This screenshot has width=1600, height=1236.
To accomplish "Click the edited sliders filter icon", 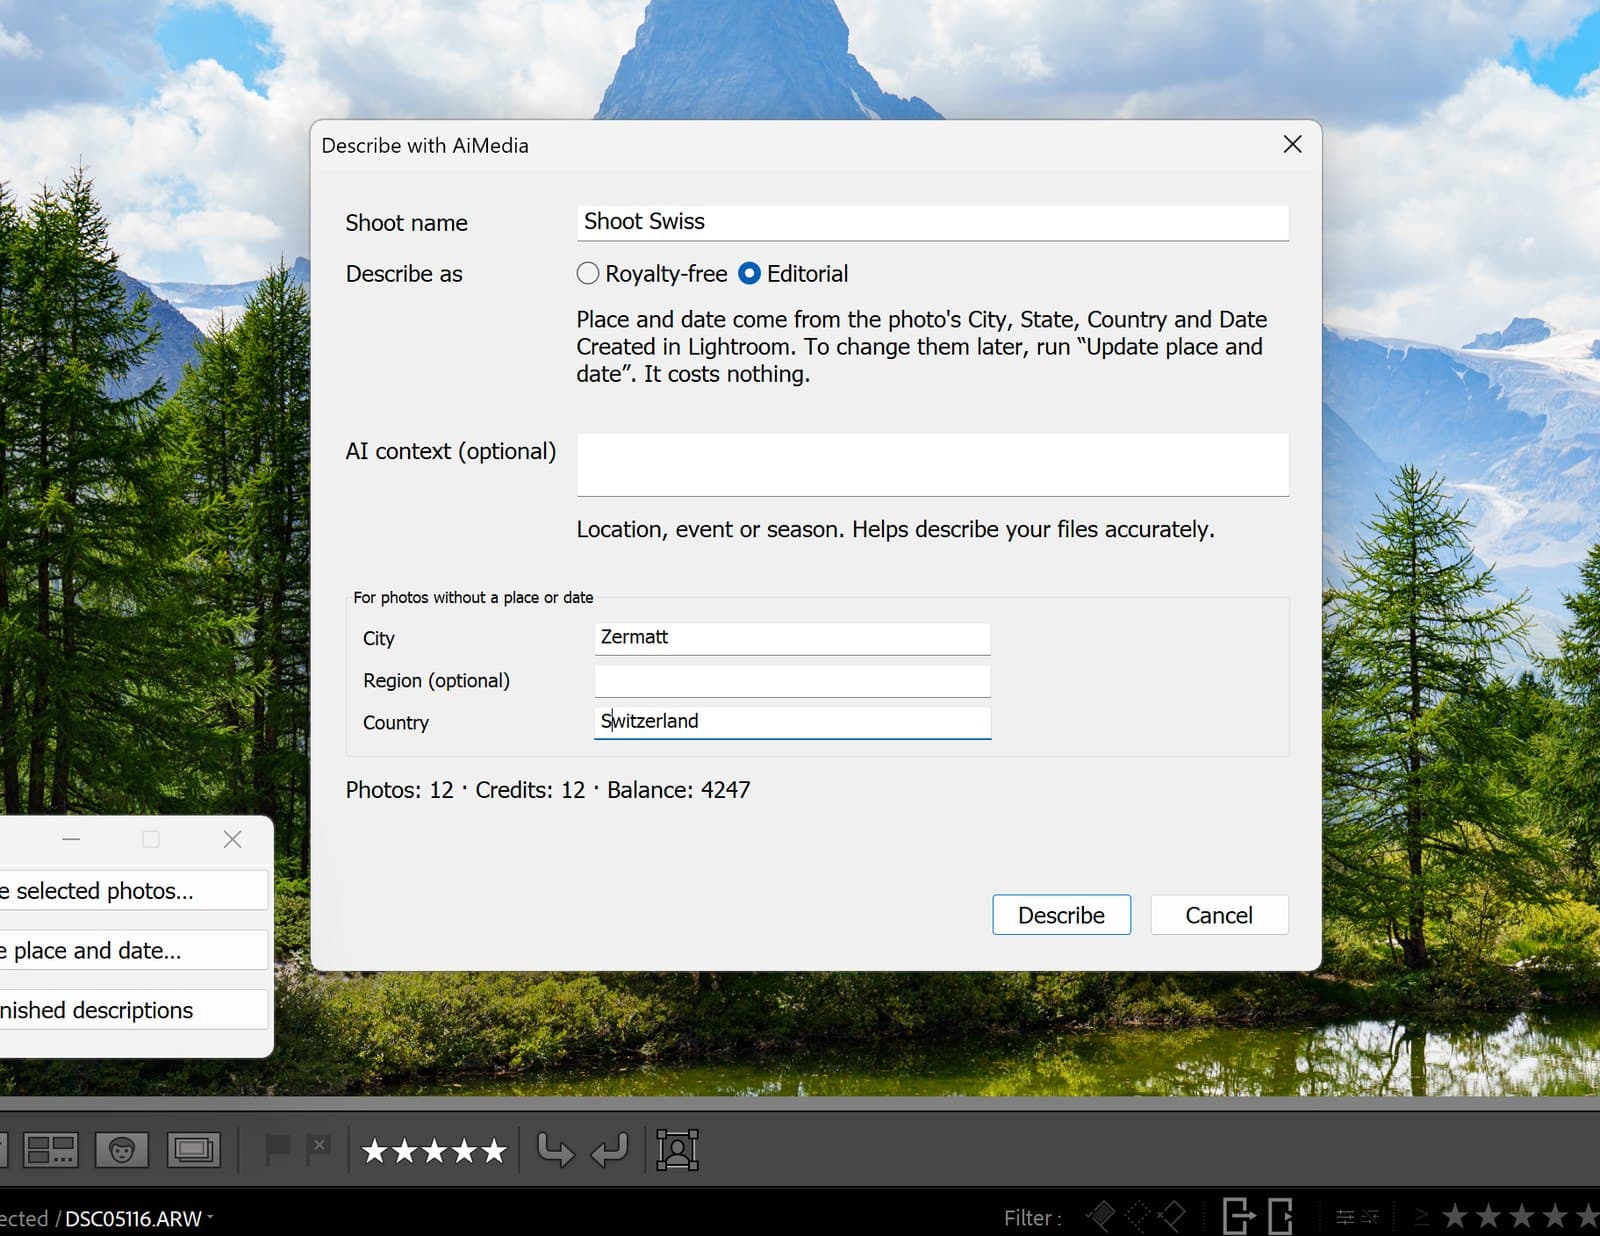I will tap(1346, 1217).
